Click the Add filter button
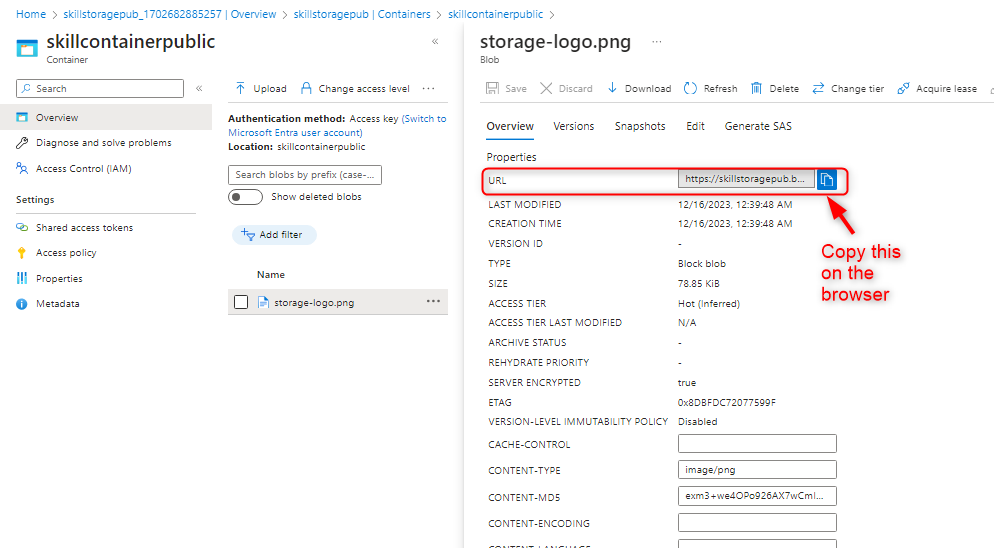 pos(274,235)
